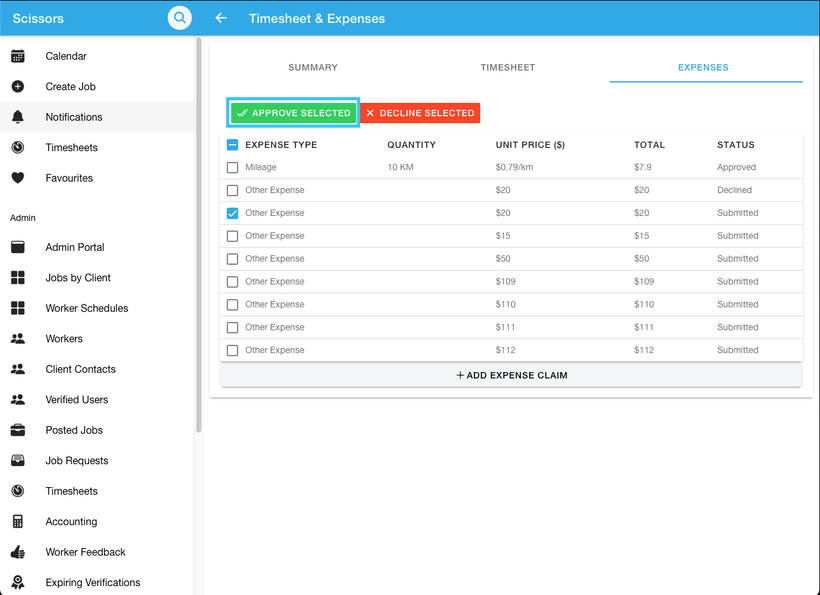This screenshot has height=595, width=820.
Task: Open the Admin Portal
Action: tap(73, 247)
